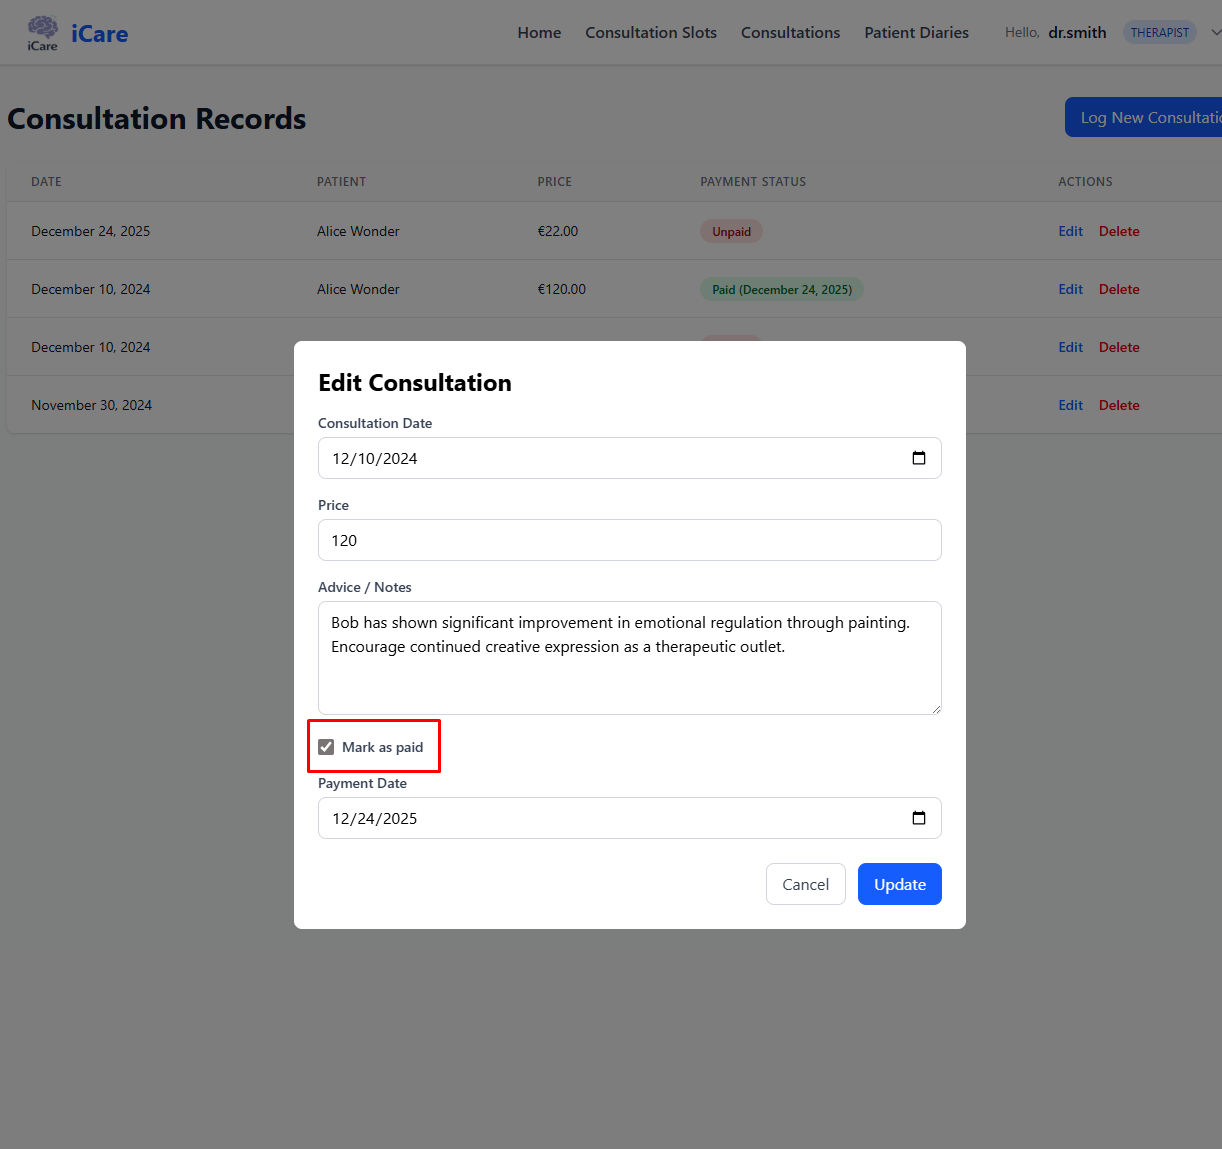Go to the Home nav item
The width and height of the screenshot is (1222, 1149).
coord(539,33)
